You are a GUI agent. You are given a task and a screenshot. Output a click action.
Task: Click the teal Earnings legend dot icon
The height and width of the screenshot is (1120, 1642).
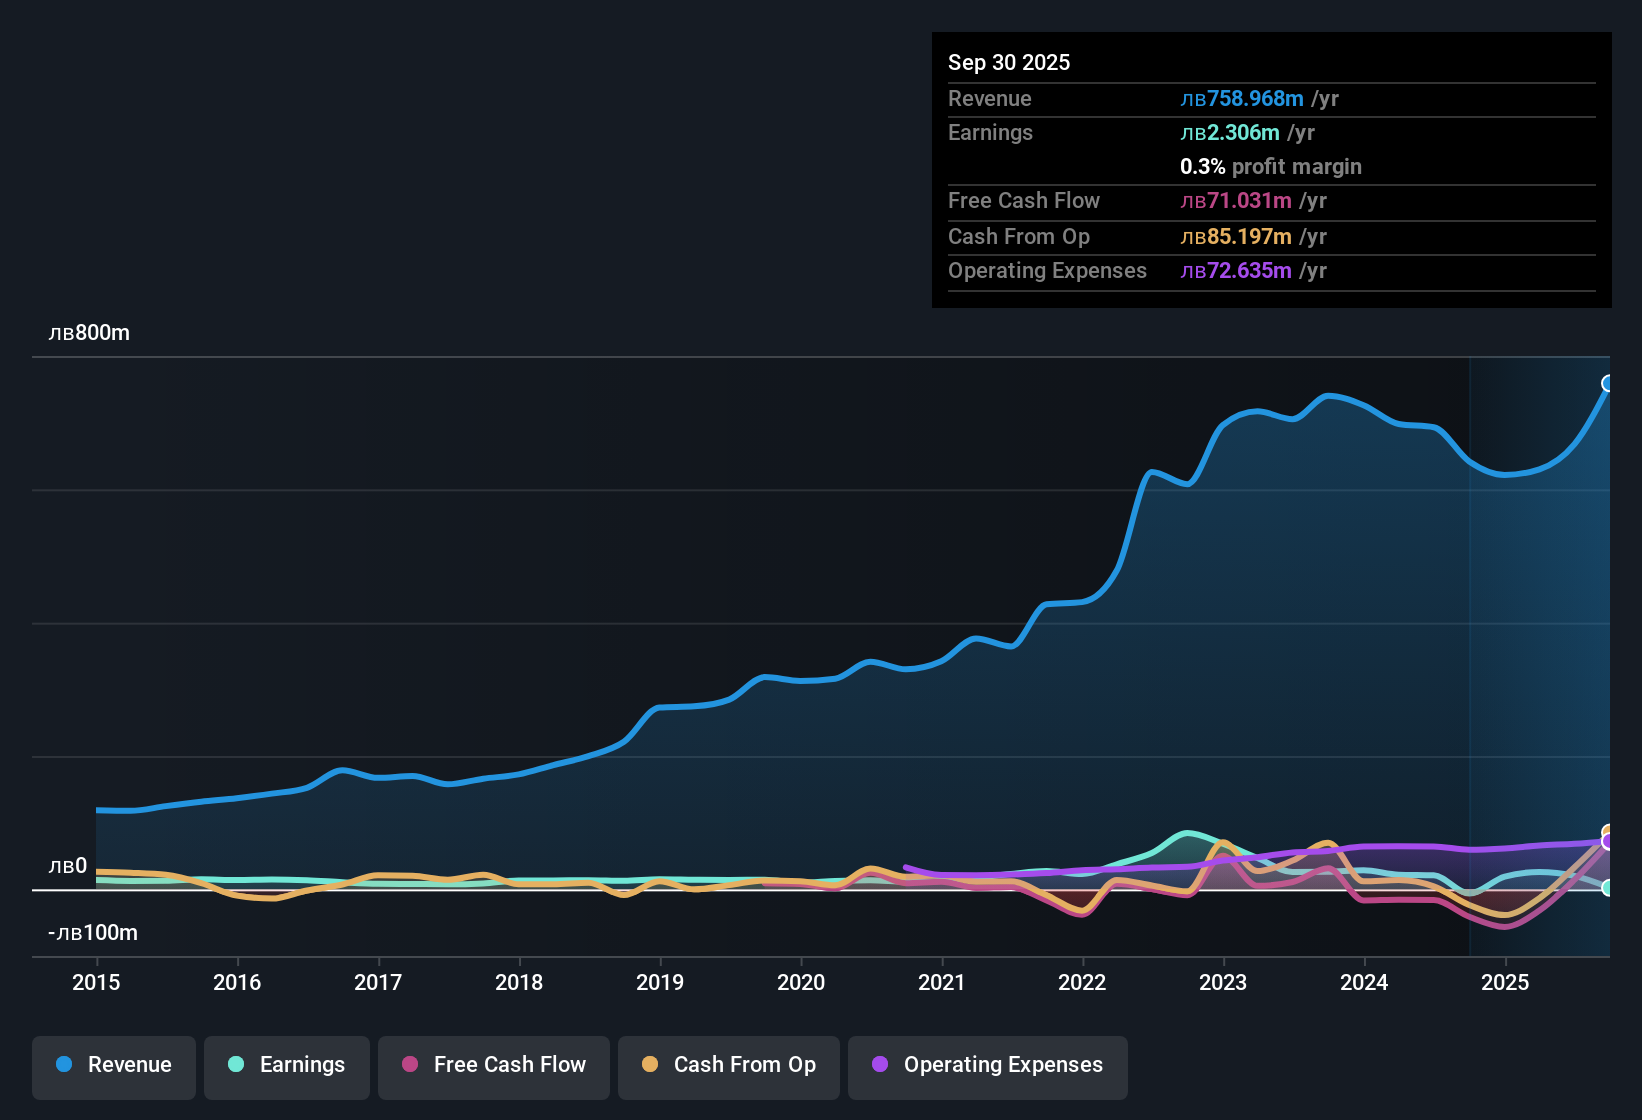click(237, 1065)
